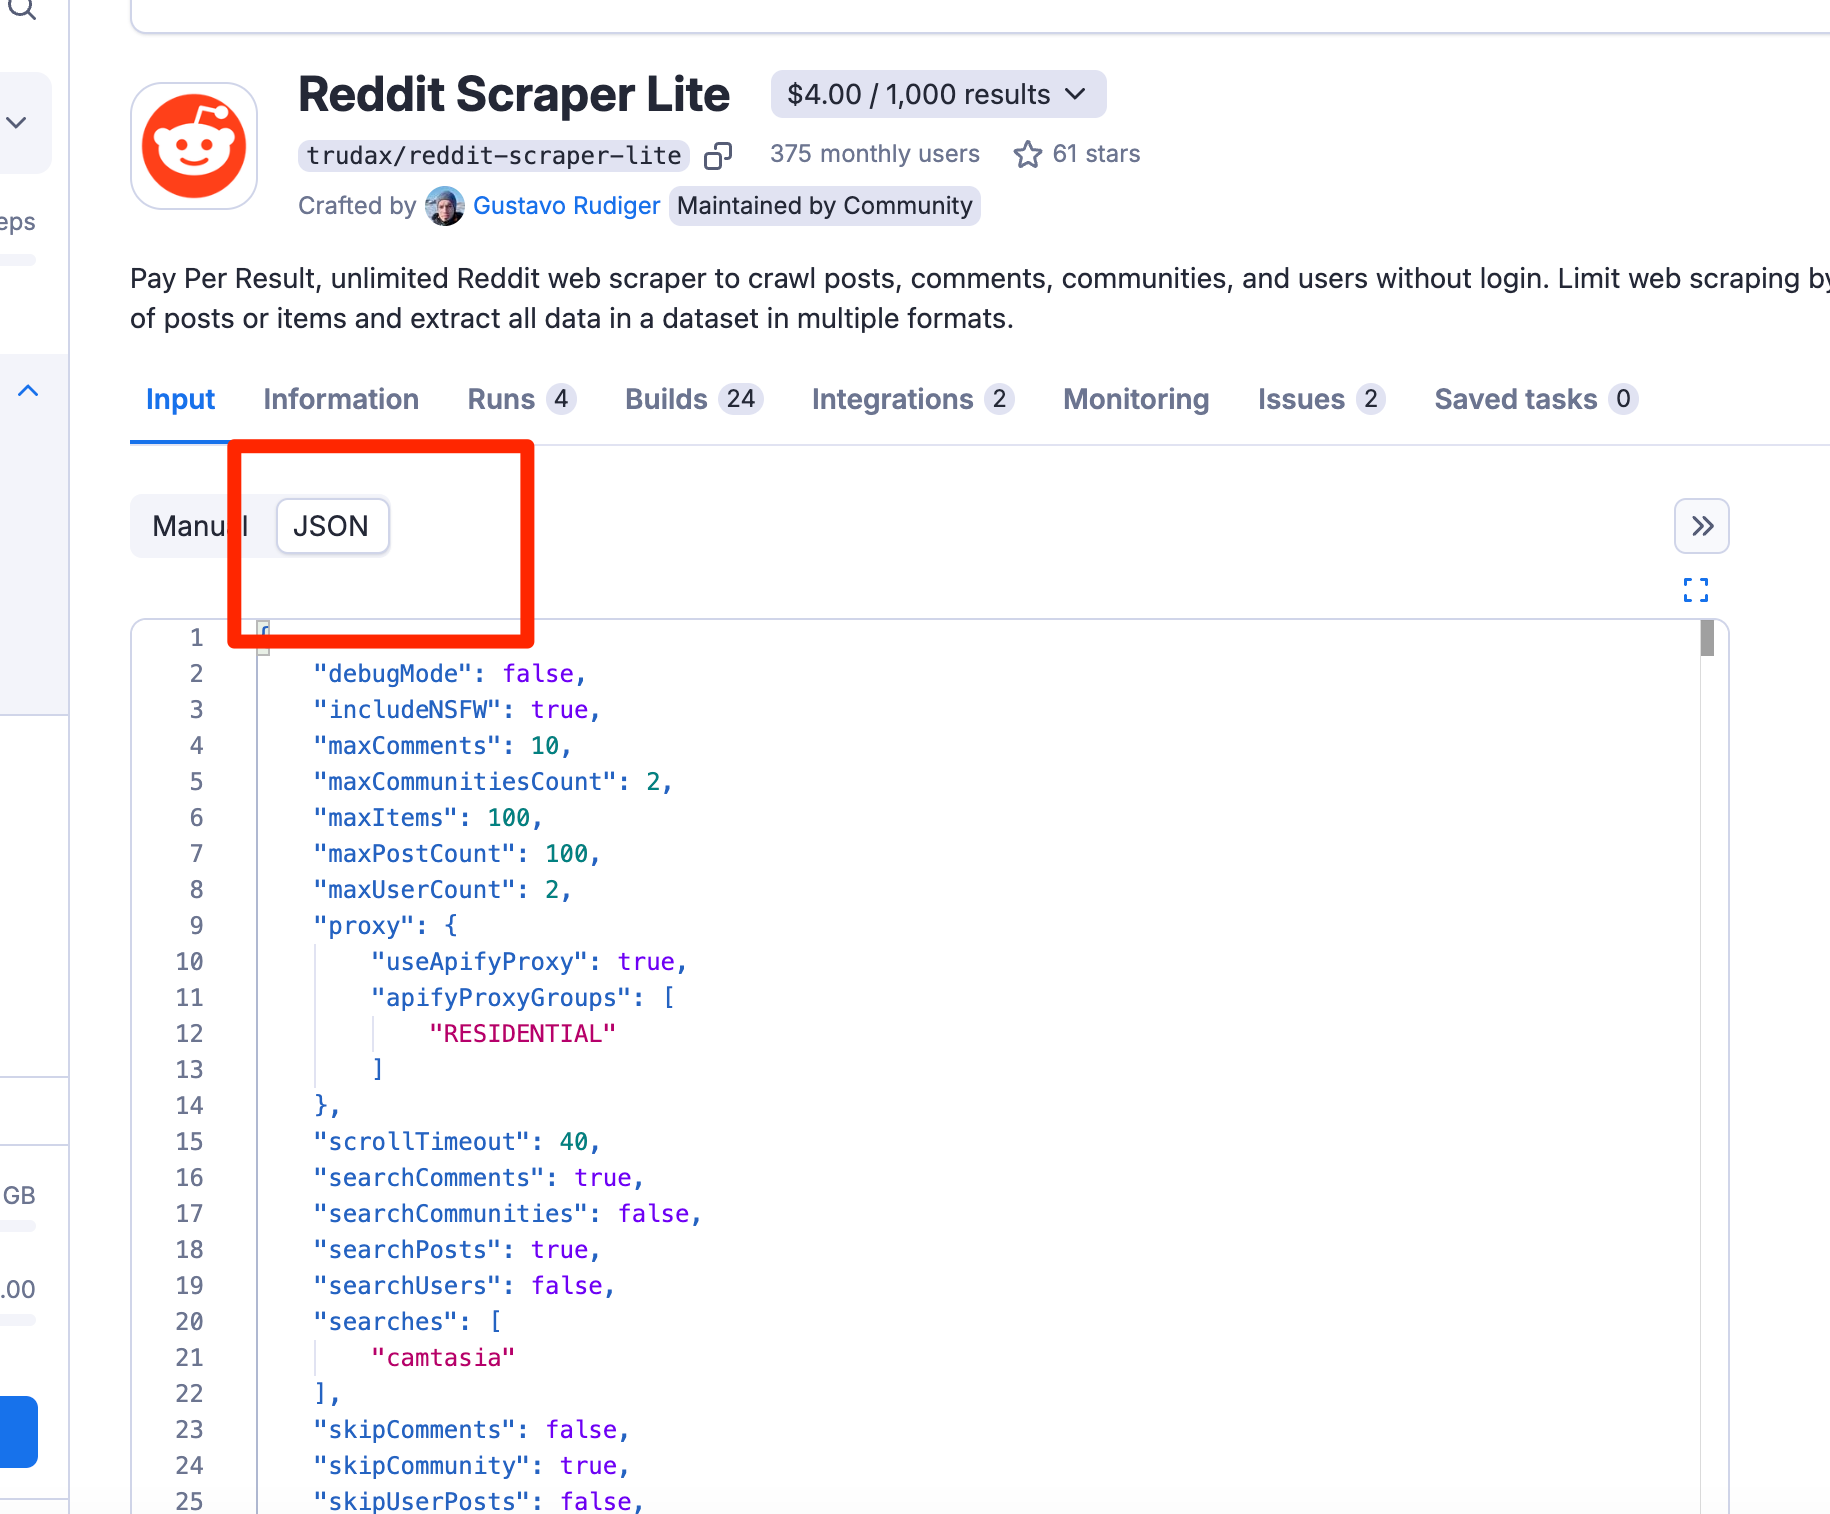
Task: Open the Monitoring tab
Action: point(1136,399)
